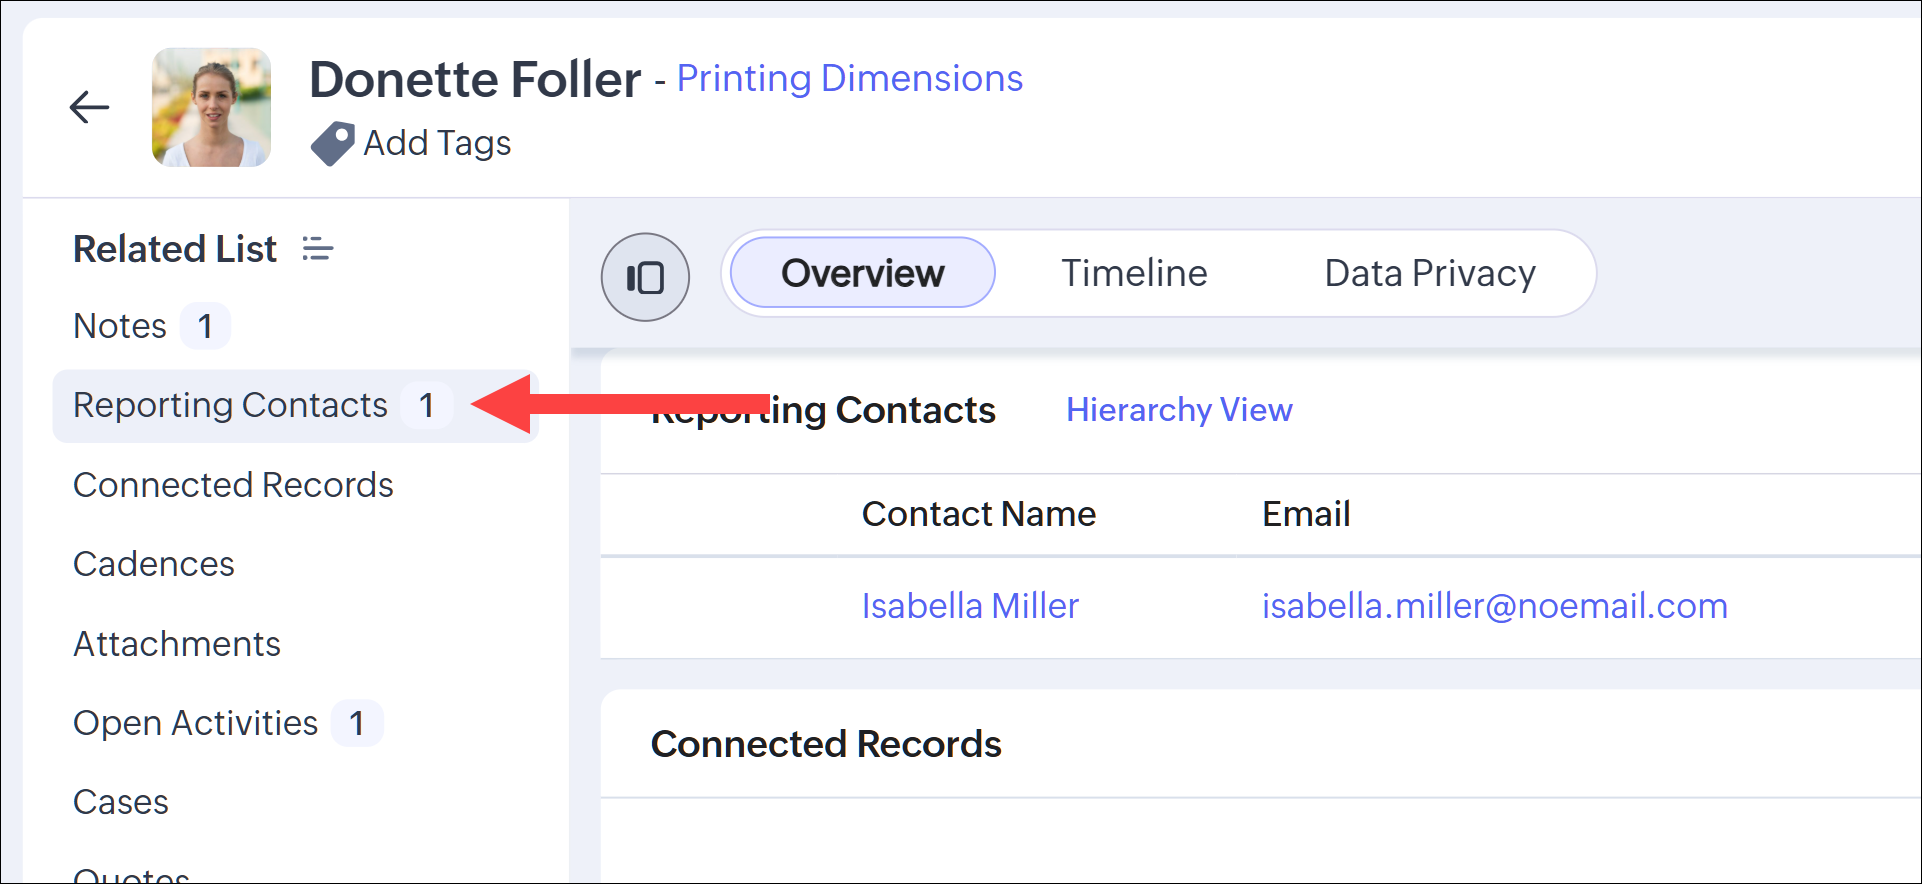Click isabella.miller@noemail.com email link
The image size is (1922, 884).
click(x=1494, y=606)
